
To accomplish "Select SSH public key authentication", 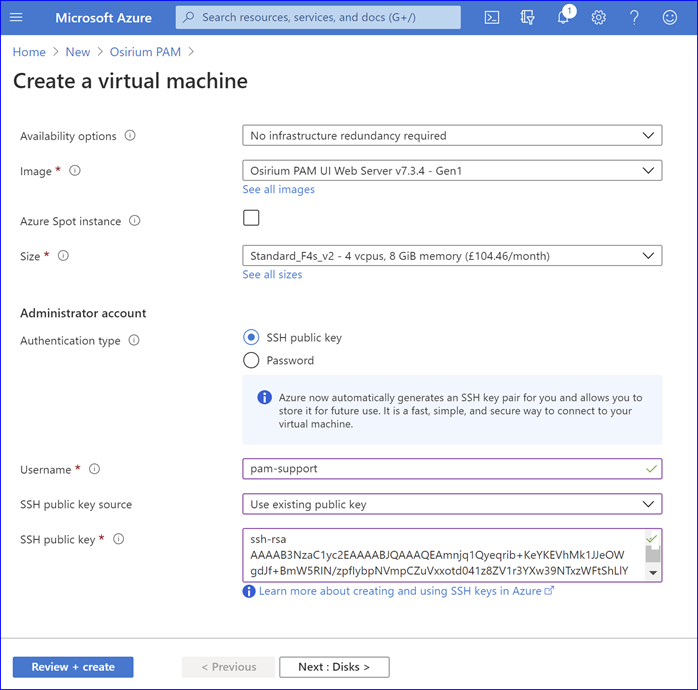I will click(251, 337).
